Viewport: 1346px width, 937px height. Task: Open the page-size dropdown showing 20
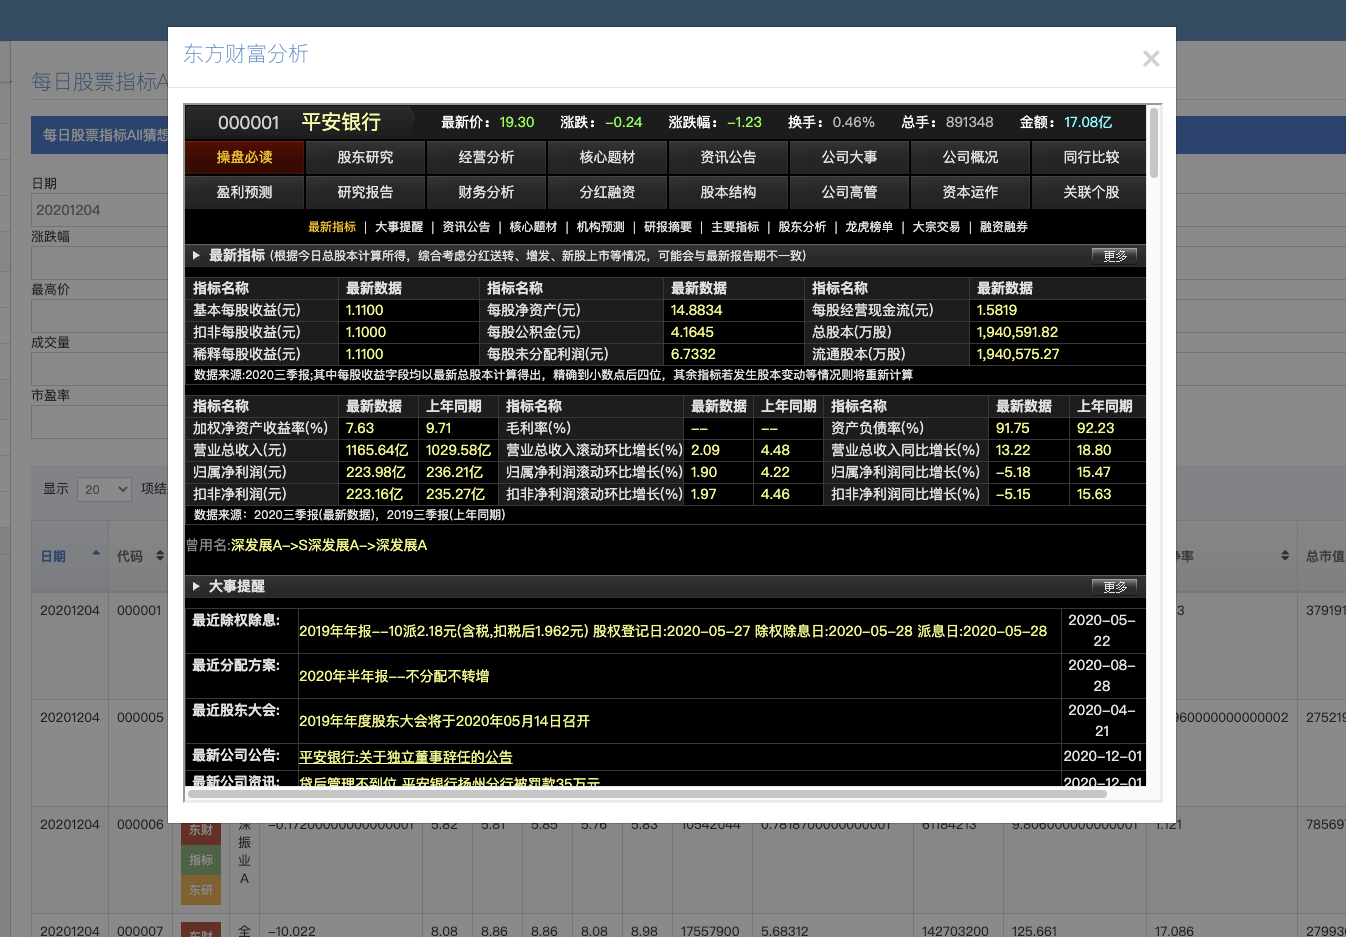105,489
